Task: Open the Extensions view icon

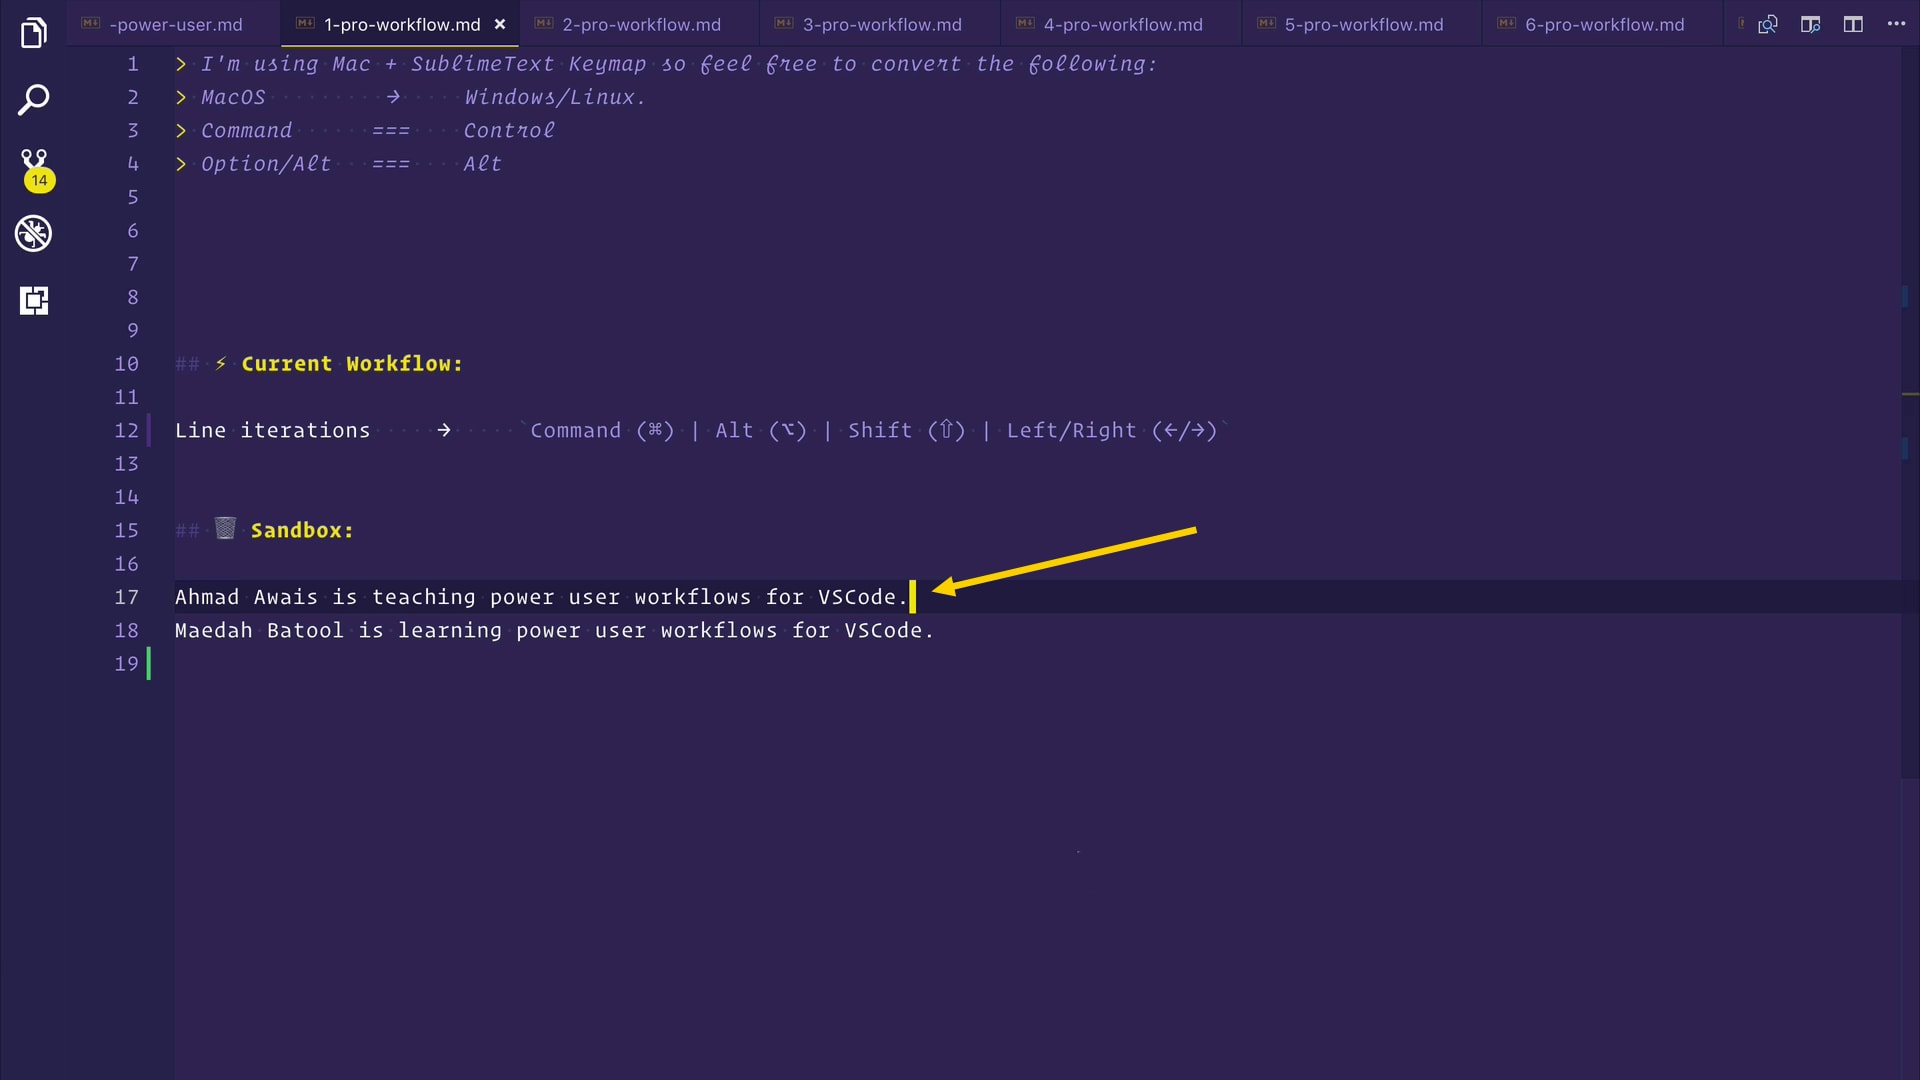Action: pyautogui.click(x=34, y=300)
